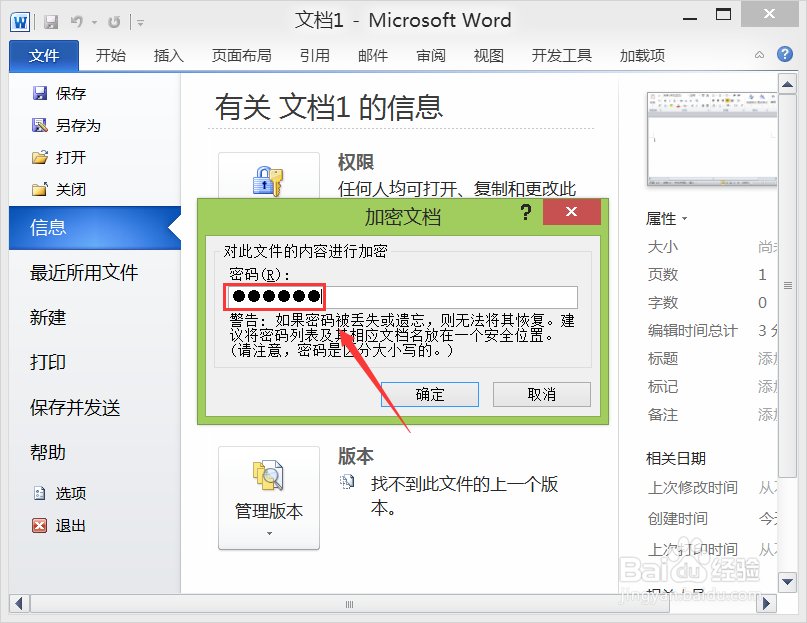Image resolution: width=807 pixels, height=623 pixels.
Task: Click the 标记 property row
Action: coord(712,386)
